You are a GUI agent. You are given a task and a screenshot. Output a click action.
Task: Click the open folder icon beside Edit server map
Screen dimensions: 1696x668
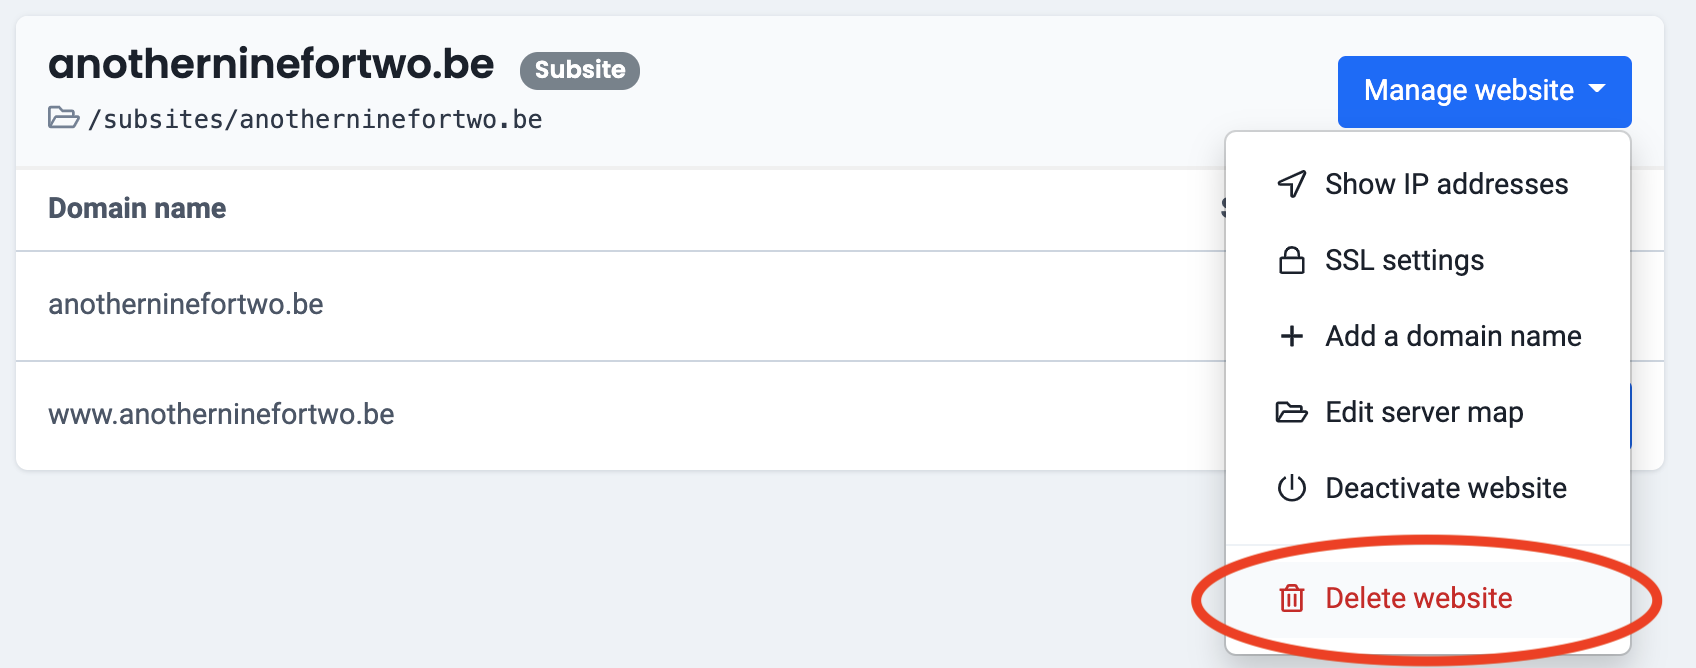click(x=1292, y=412)
